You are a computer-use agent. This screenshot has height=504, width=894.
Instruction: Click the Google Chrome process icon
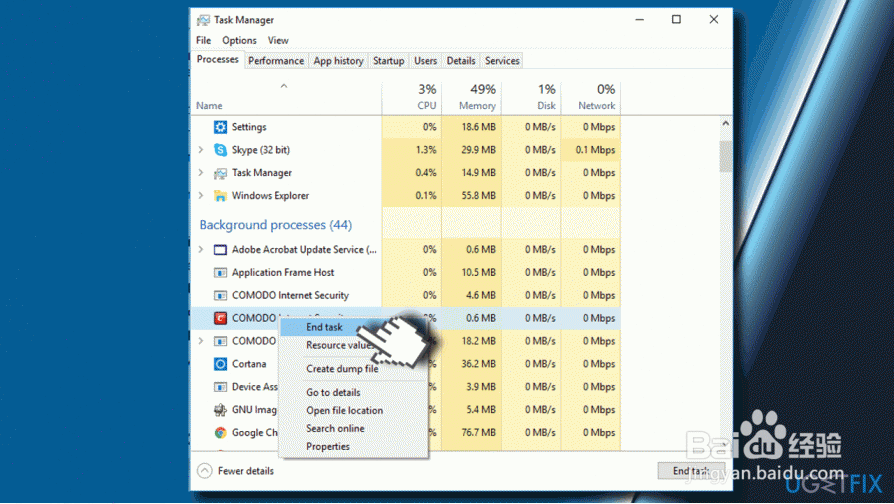(220, 433)
